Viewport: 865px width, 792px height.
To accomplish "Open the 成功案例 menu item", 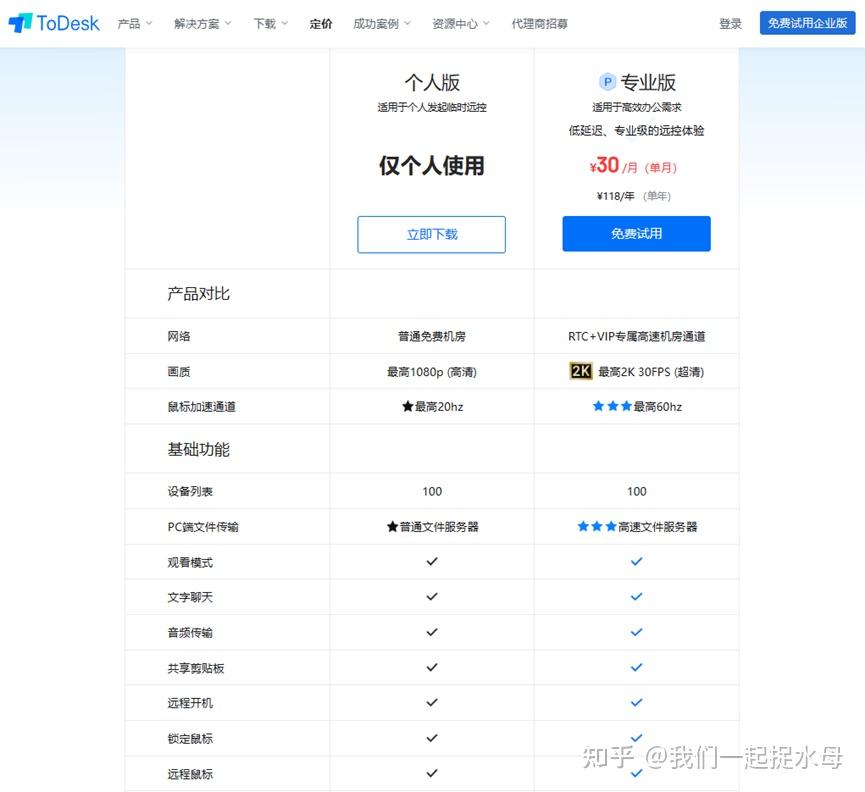I will pos(377,23).
